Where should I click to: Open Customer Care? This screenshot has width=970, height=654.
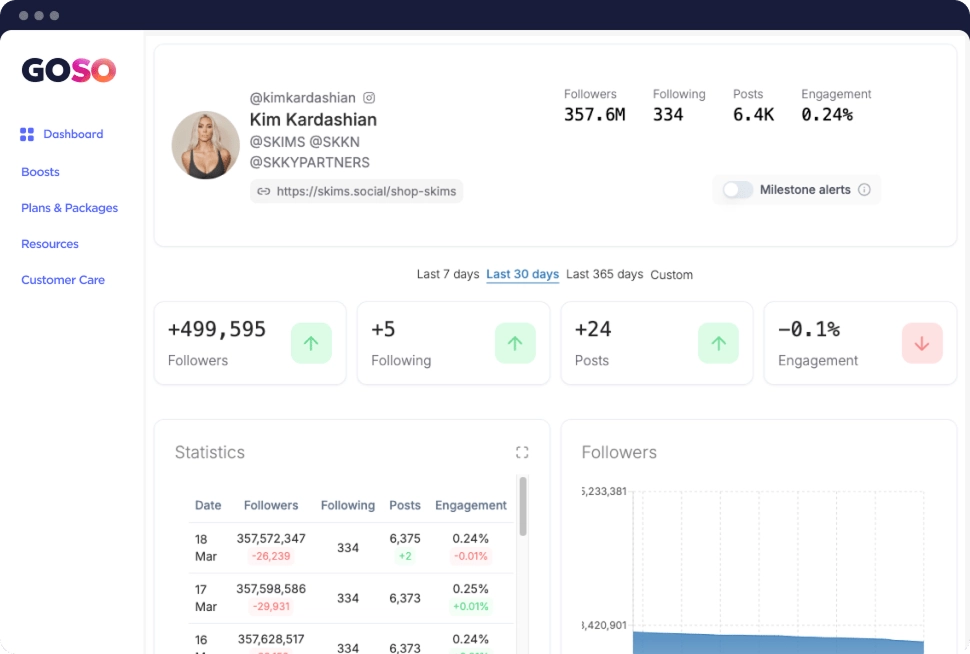pyautogui.click(x=62, y=280)
